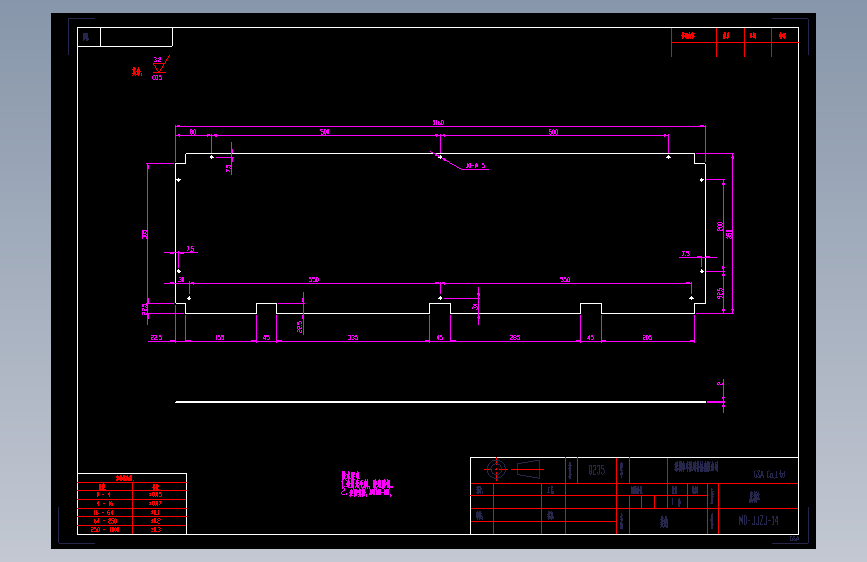Click the '250 - 1000' tolerance table row
The width and height of the screenshot is (867, 562).
[x=132, y=530]
